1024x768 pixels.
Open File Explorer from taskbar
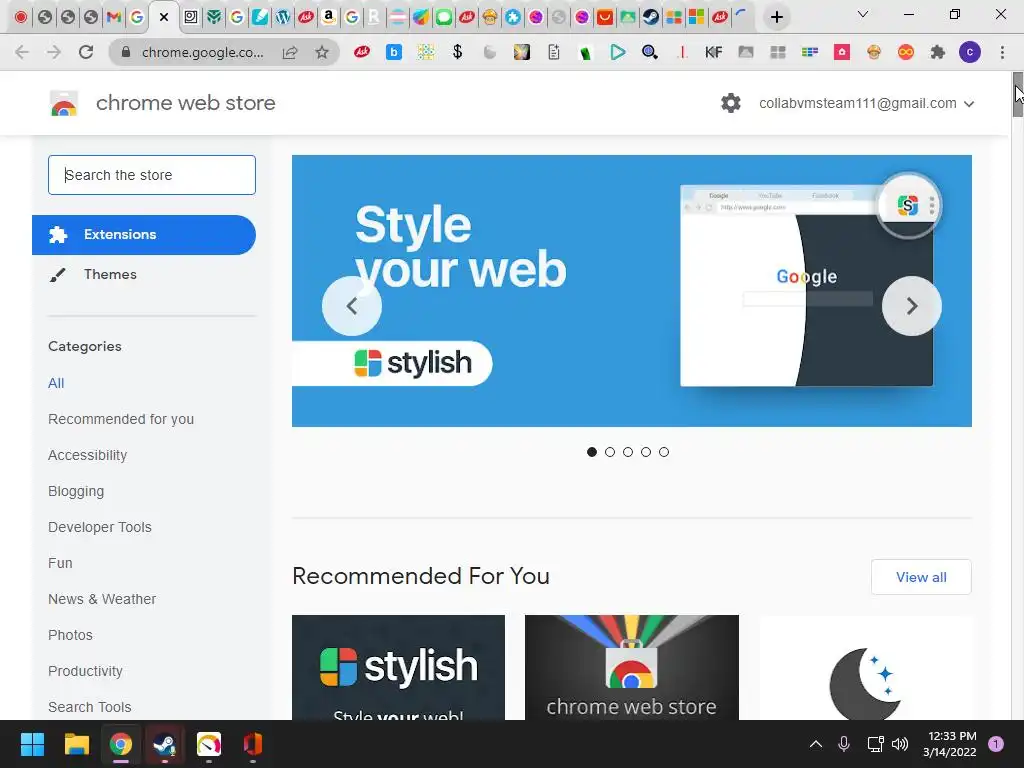[76, 744]
